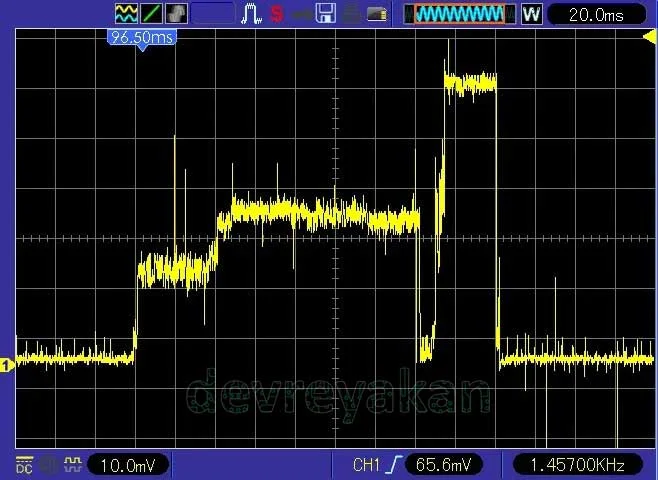This screenshot has width=658, height=480.
Task: Click the rising edge trigger slope icon
Action: (x=394, y=464)
